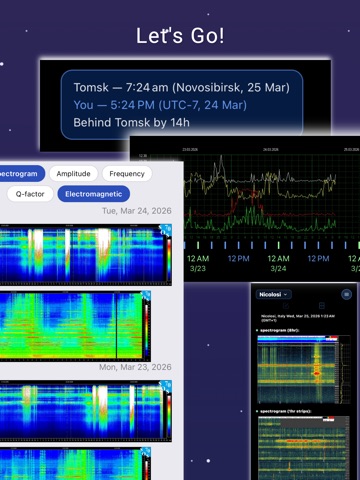The image size is (360, 480).
Task: Click the Mar 24 spectrogram color scale bar
Action: (169, 259)
